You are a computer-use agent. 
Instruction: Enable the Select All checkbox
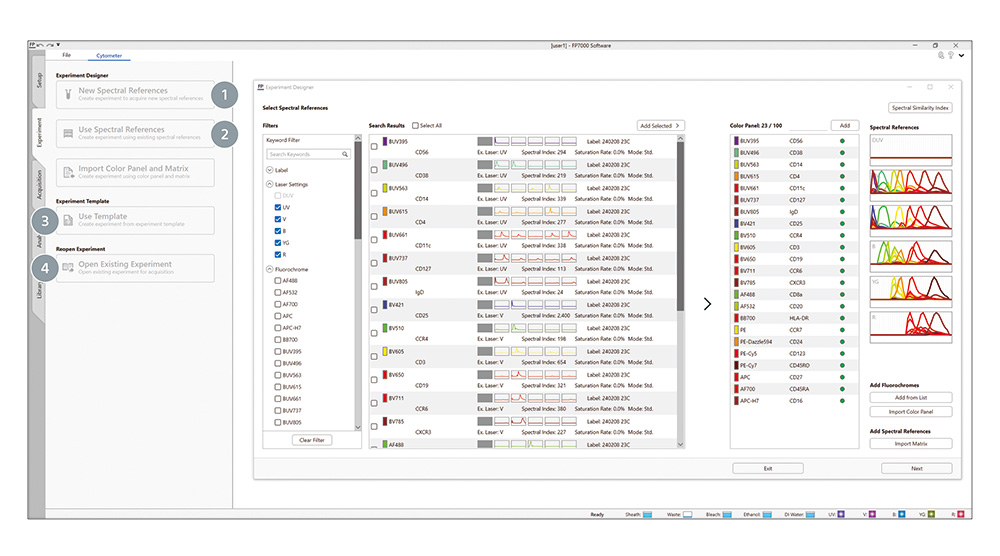coord(416,126)
